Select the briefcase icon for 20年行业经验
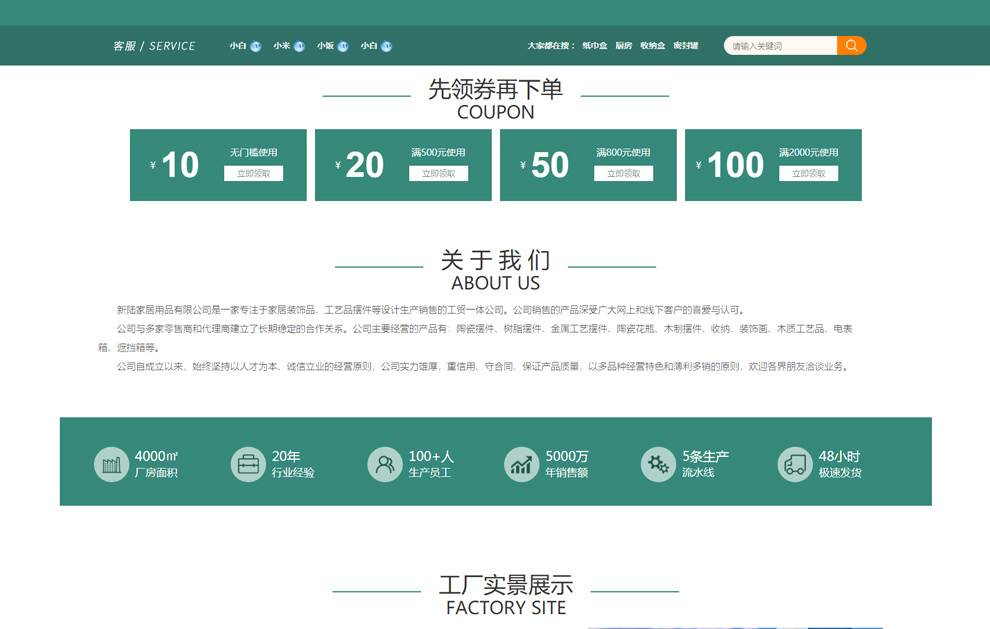This screenshot has width=990, height=629. (x=248, y=462)
